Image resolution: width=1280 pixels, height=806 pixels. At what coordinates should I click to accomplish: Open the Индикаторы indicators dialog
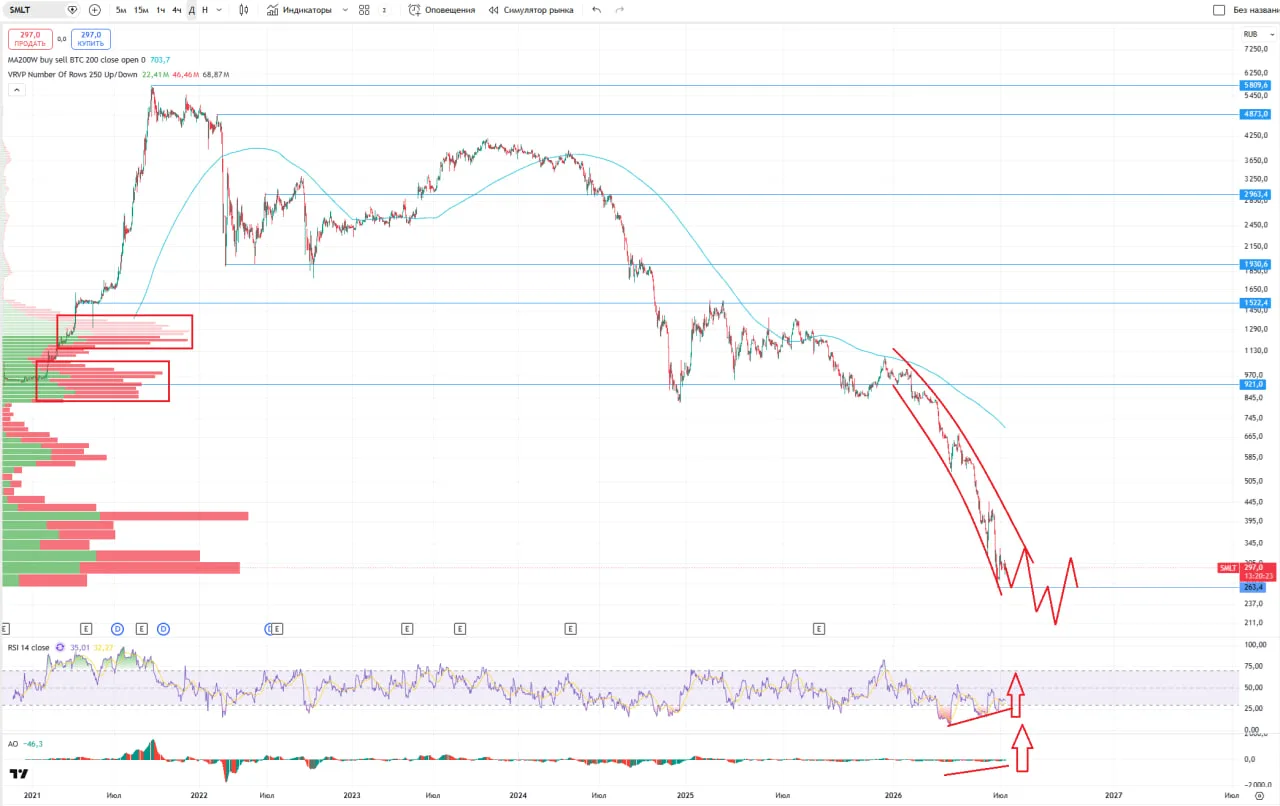(x=299, y=10)
